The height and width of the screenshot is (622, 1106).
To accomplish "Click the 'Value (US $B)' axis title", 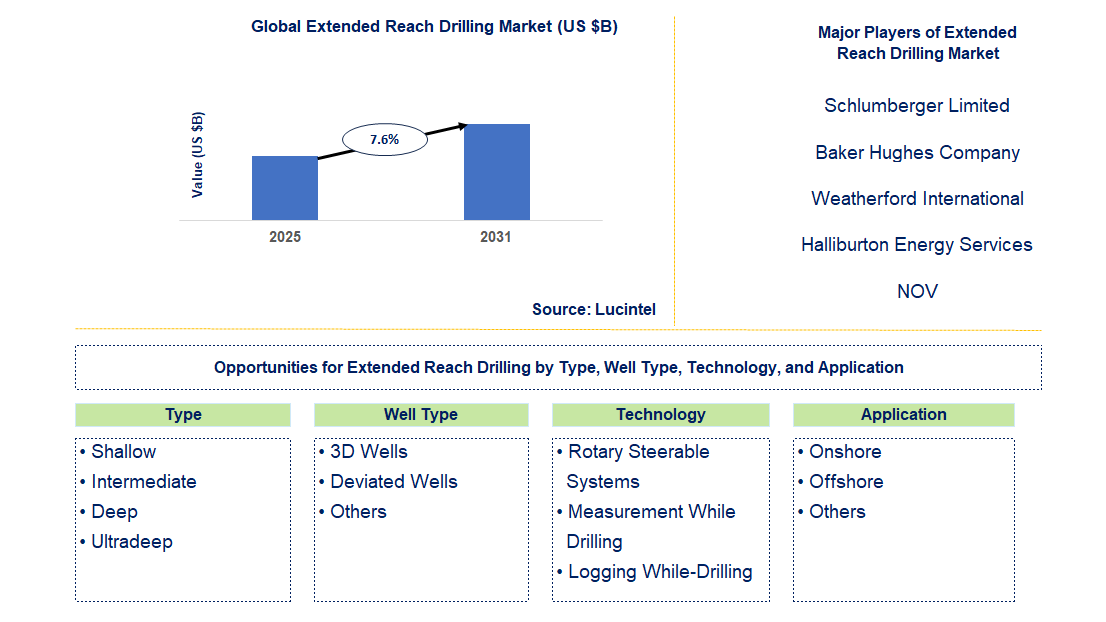I will (198, 154).
